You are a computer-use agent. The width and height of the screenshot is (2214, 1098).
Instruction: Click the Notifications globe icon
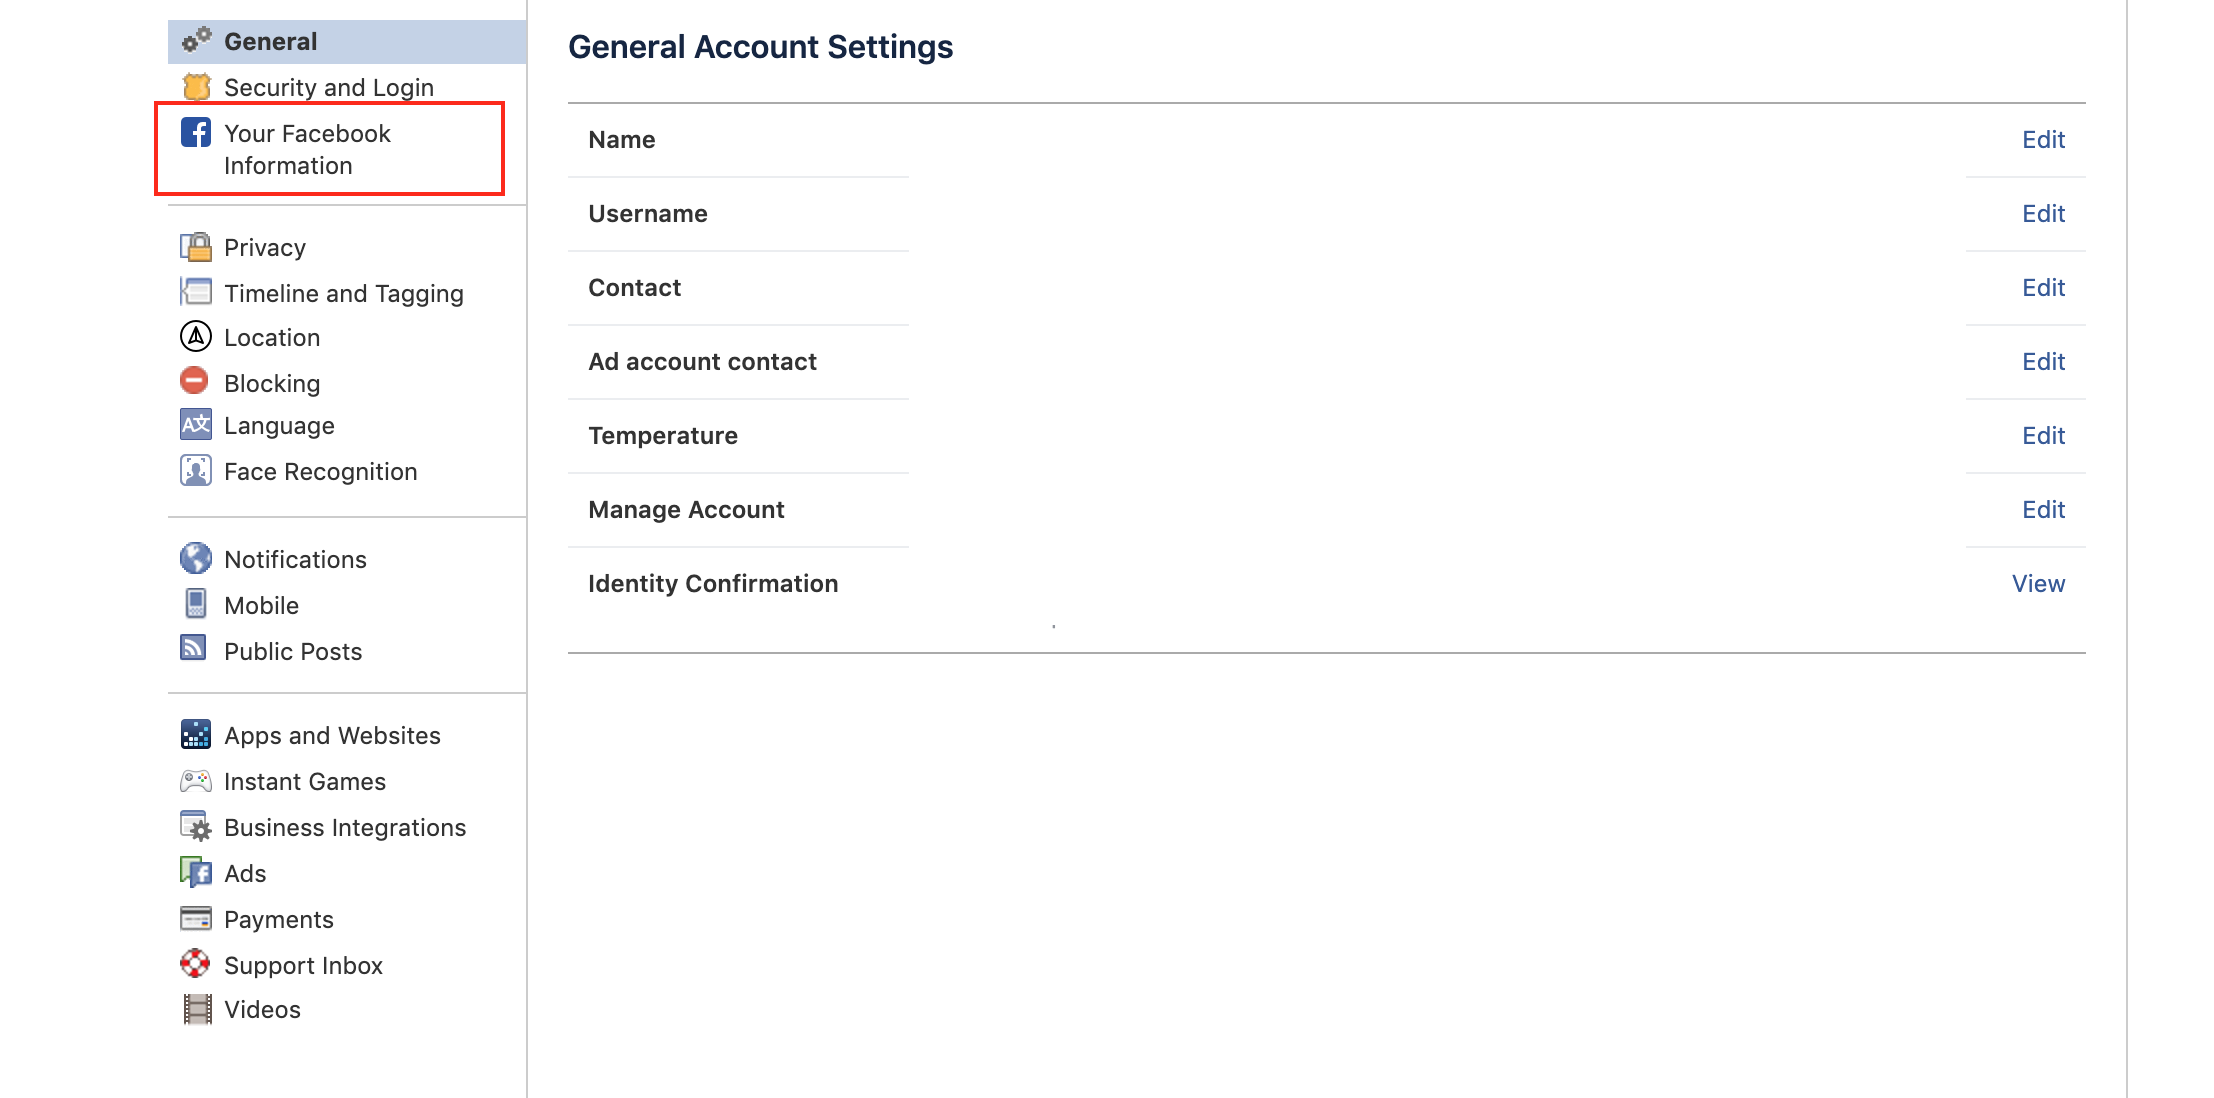point(196,559)
